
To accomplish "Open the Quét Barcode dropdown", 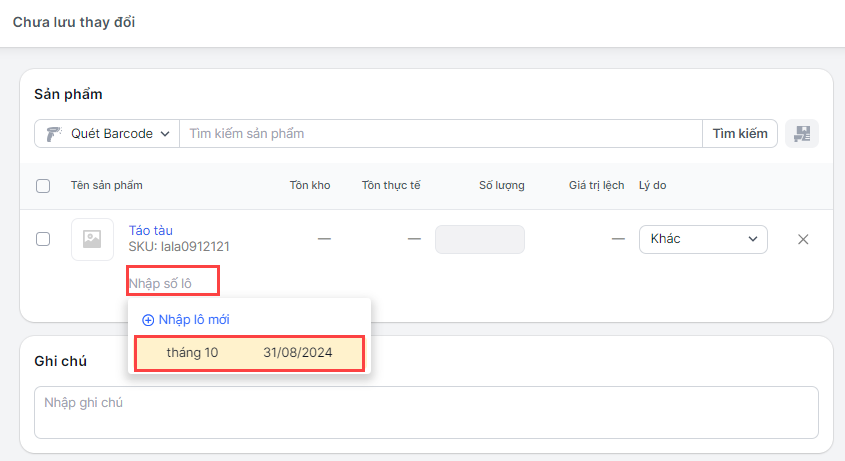I will [107, 134].
